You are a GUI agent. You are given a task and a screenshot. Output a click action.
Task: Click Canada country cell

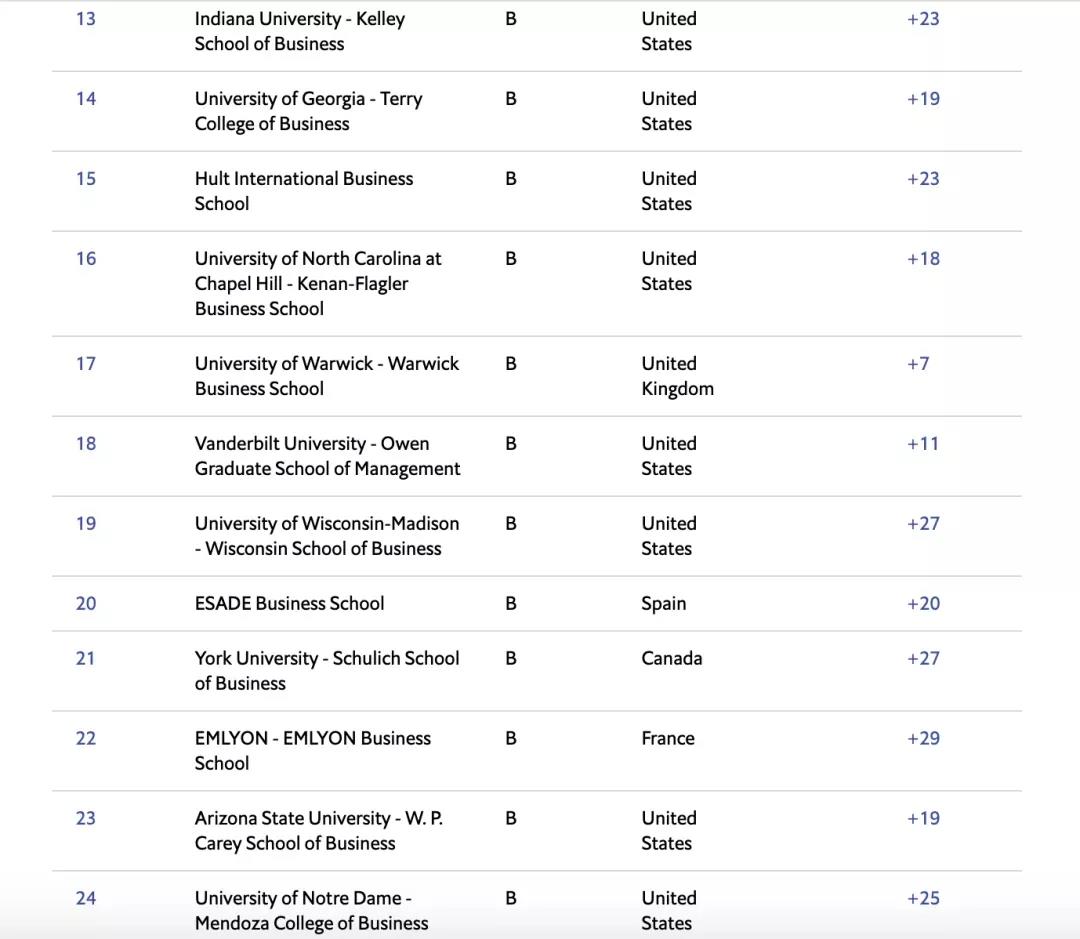(x=671, y=658)
